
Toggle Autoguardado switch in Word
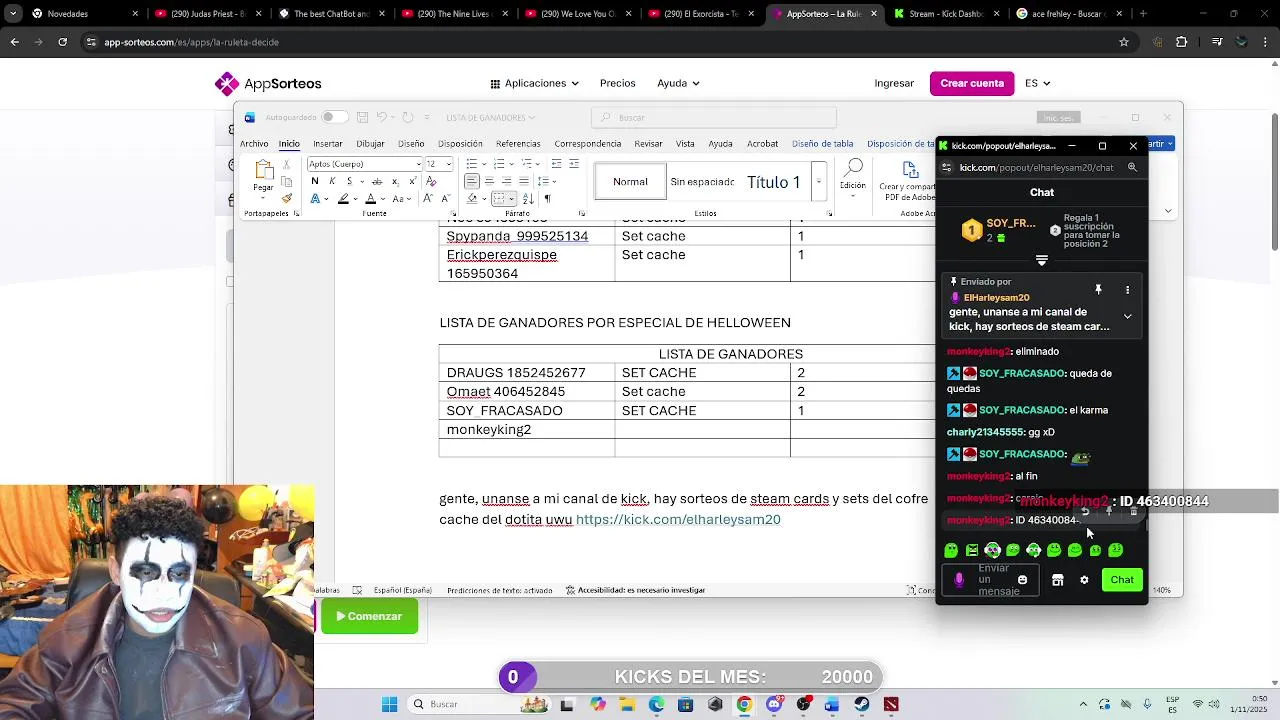[334, 117]
